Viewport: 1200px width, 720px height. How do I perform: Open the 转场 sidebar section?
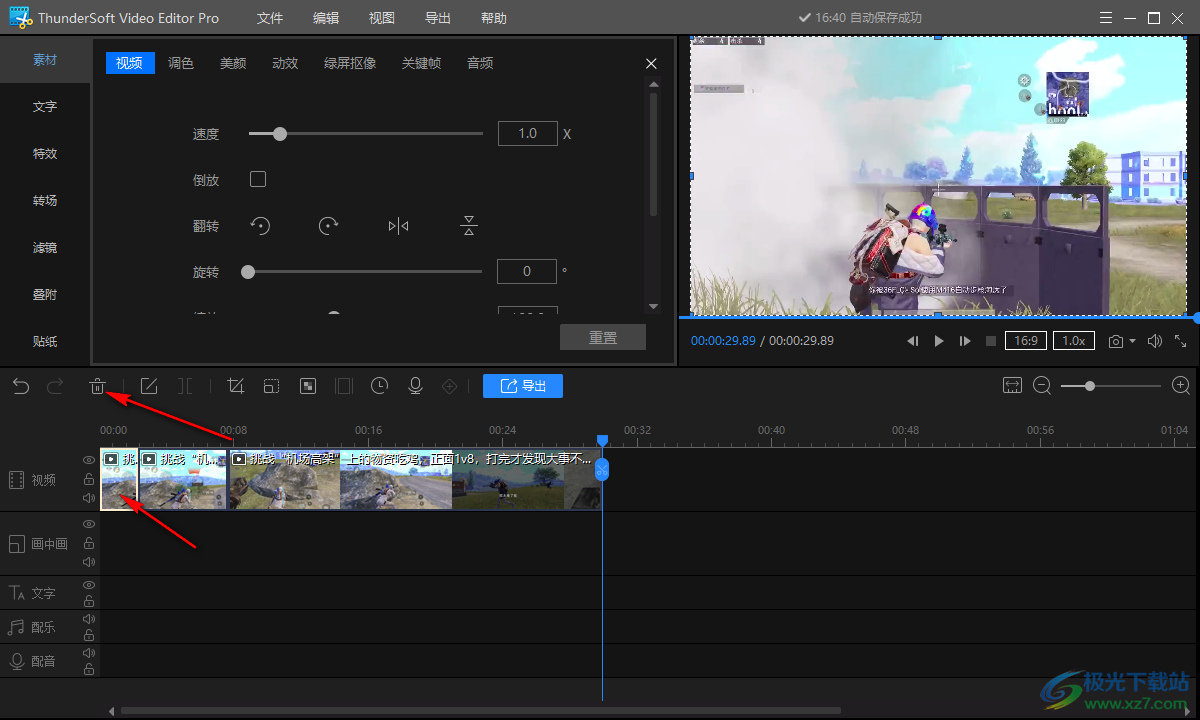(x=45, y=201)
